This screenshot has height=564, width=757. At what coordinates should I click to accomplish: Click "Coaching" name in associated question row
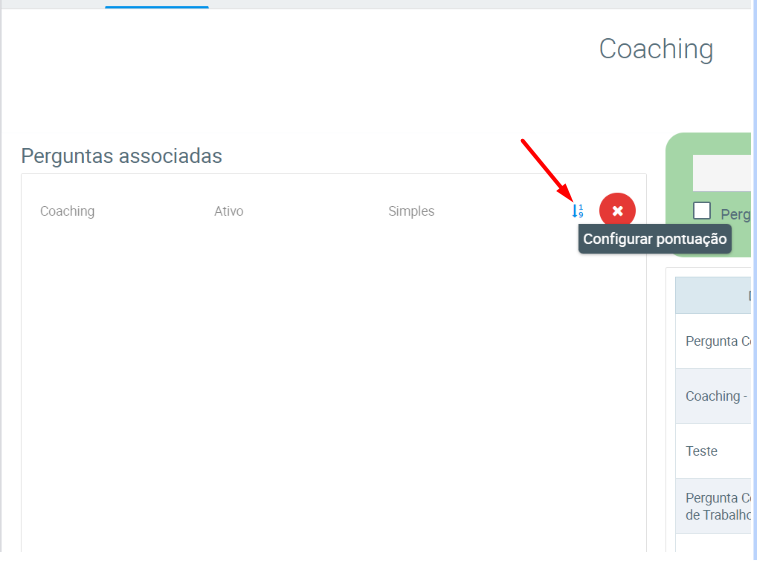(x=67, y=211)
